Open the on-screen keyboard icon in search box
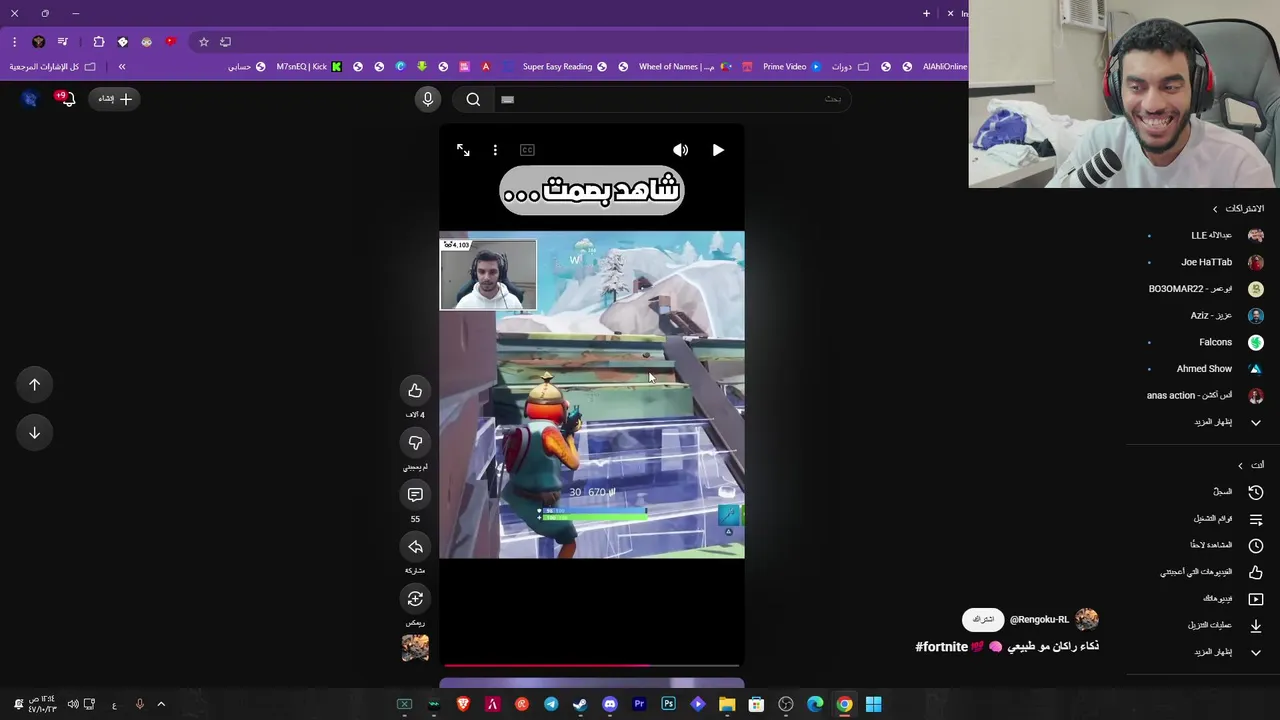Viewport: 1280px width, 720px height. (x=507, y=99)
